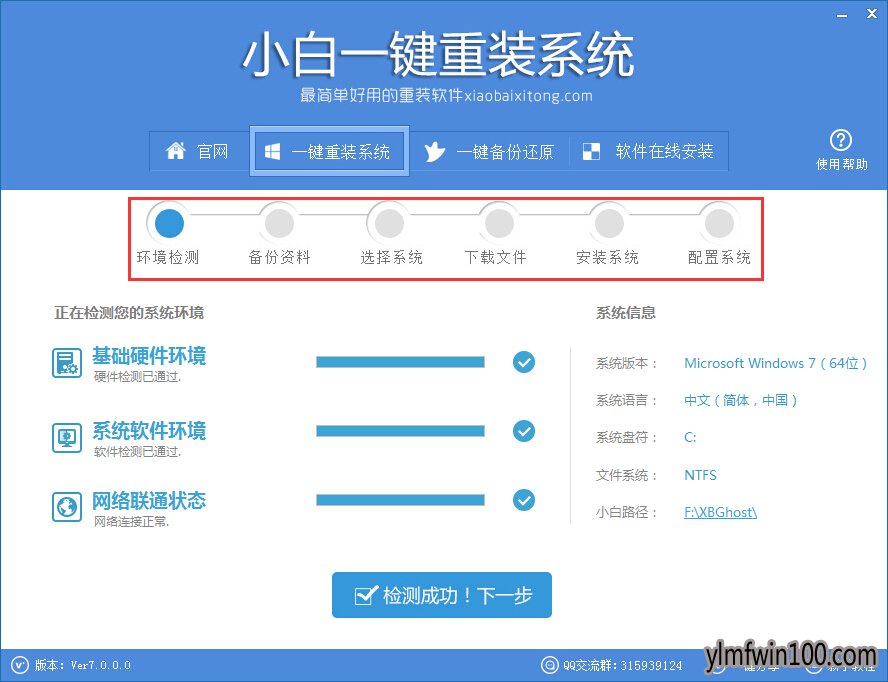Click the 版本: Ver7.0.0.0 status text
The image size is (888, 682).
pos(83,664)
